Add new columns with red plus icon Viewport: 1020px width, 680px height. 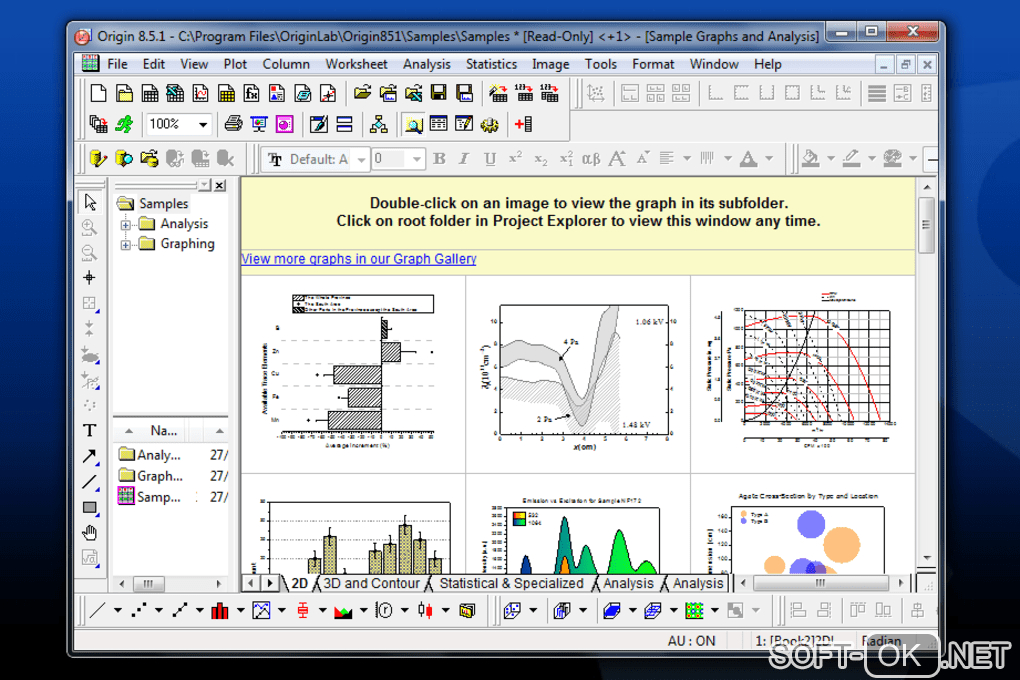(x=523, y=124)
